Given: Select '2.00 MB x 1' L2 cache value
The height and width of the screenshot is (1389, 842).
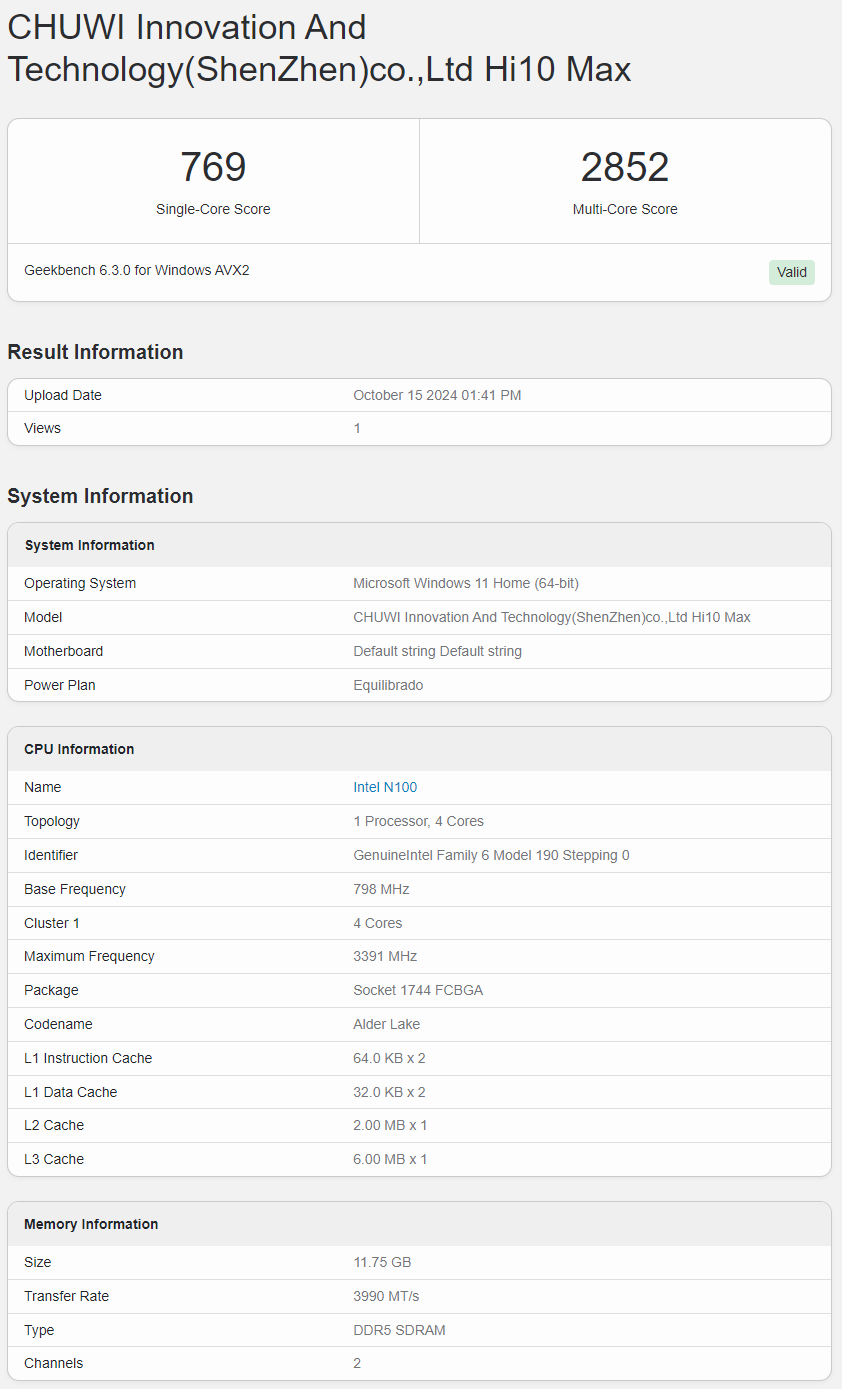Looking at the screenshot, I should [x=390, y=1125].
